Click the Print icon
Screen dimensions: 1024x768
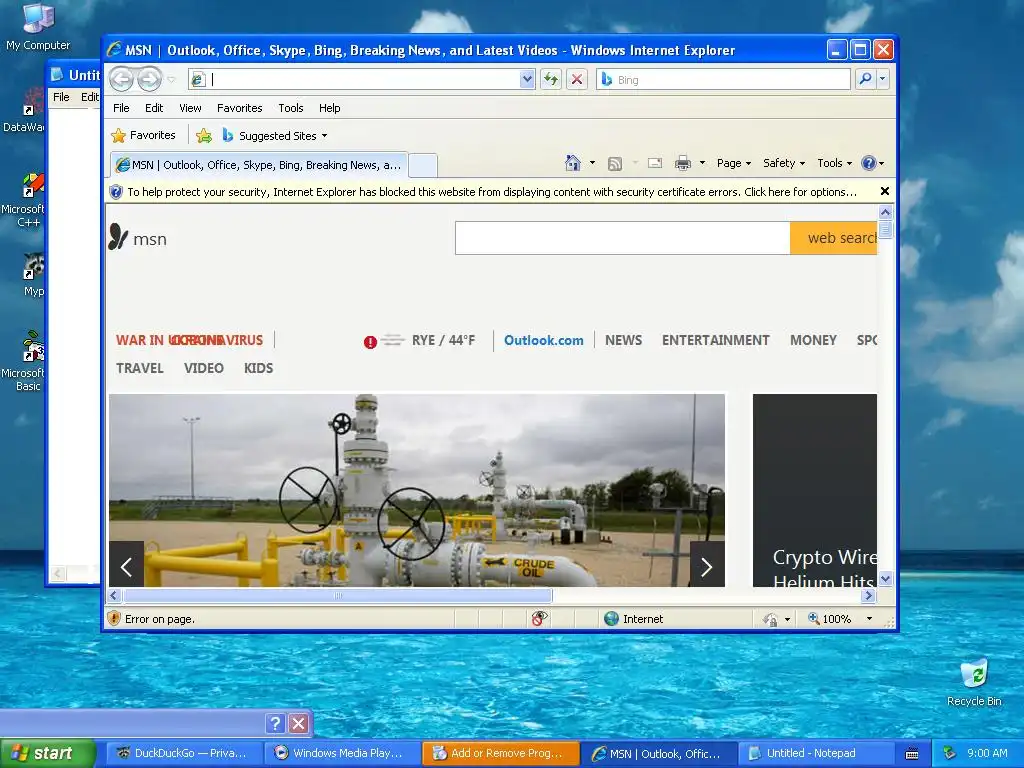pyautogui.click(x=683, y=163)
